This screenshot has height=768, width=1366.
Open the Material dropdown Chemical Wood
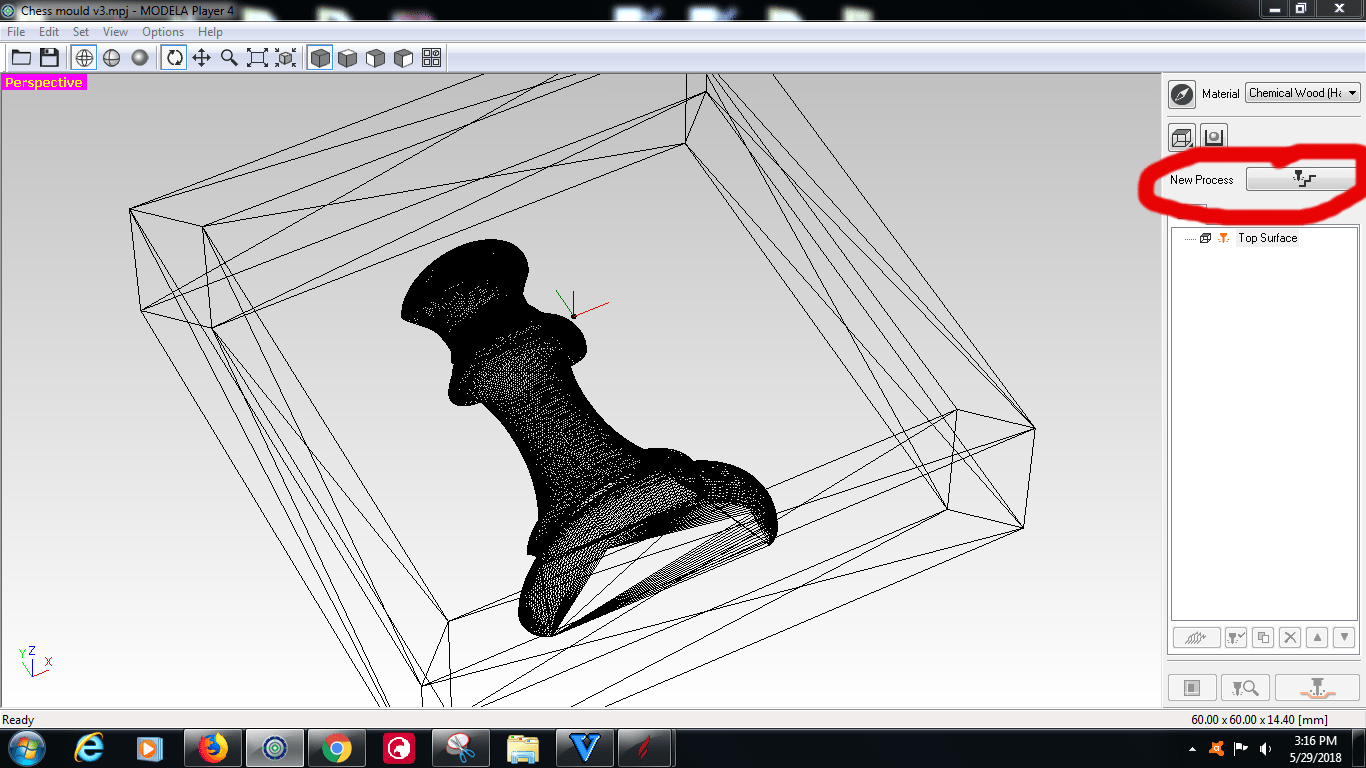click(1304, 93)
